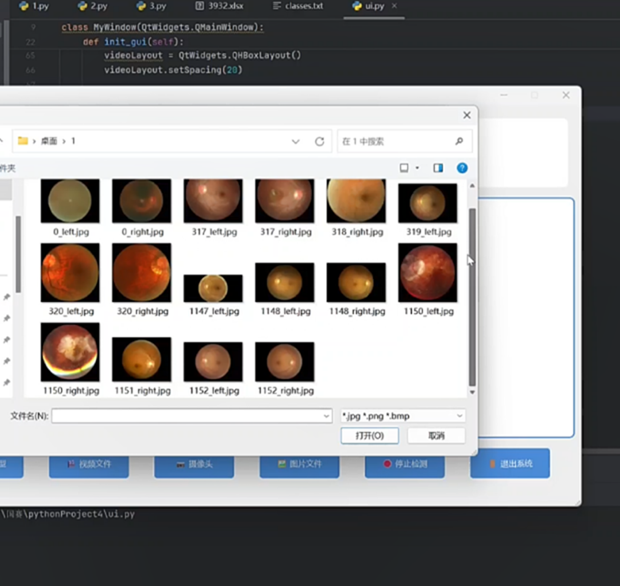Switch to the ui.py editor tab
The width and height of the screenshot is (620, 586).
(370, 6)
